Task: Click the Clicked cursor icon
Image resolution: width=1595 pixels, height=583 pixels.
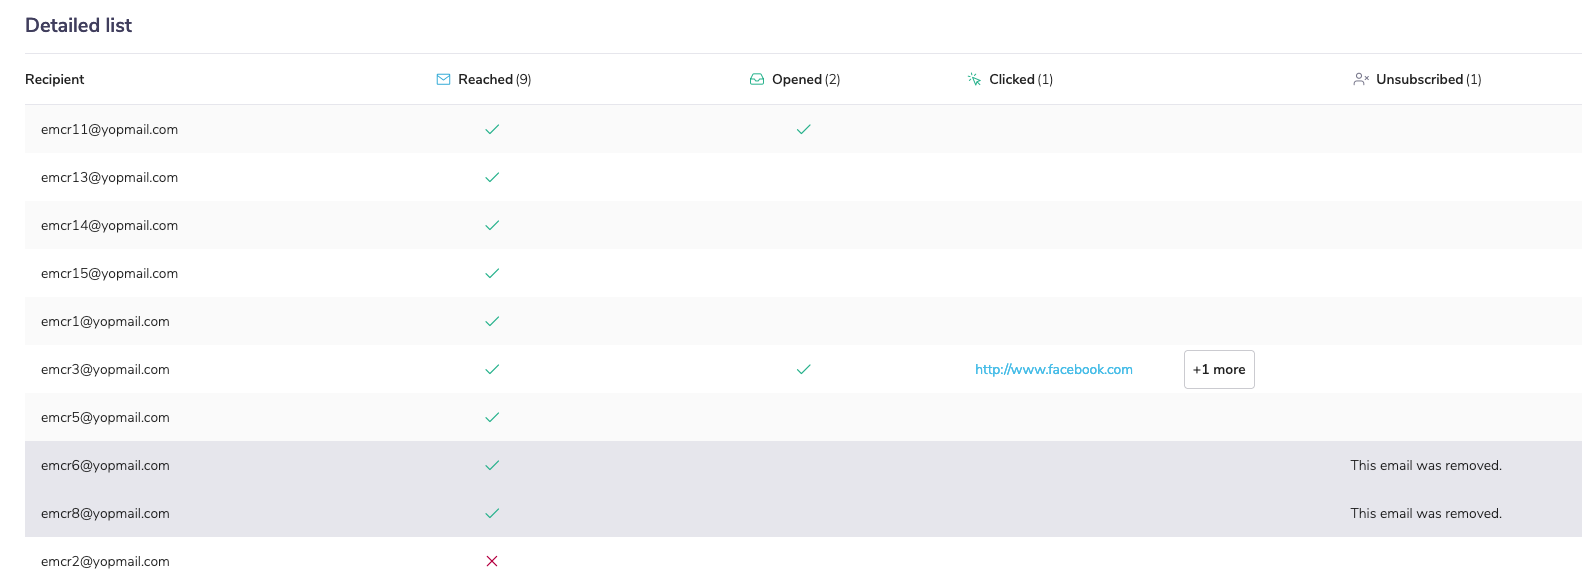Action: click(x=974, y=79)
